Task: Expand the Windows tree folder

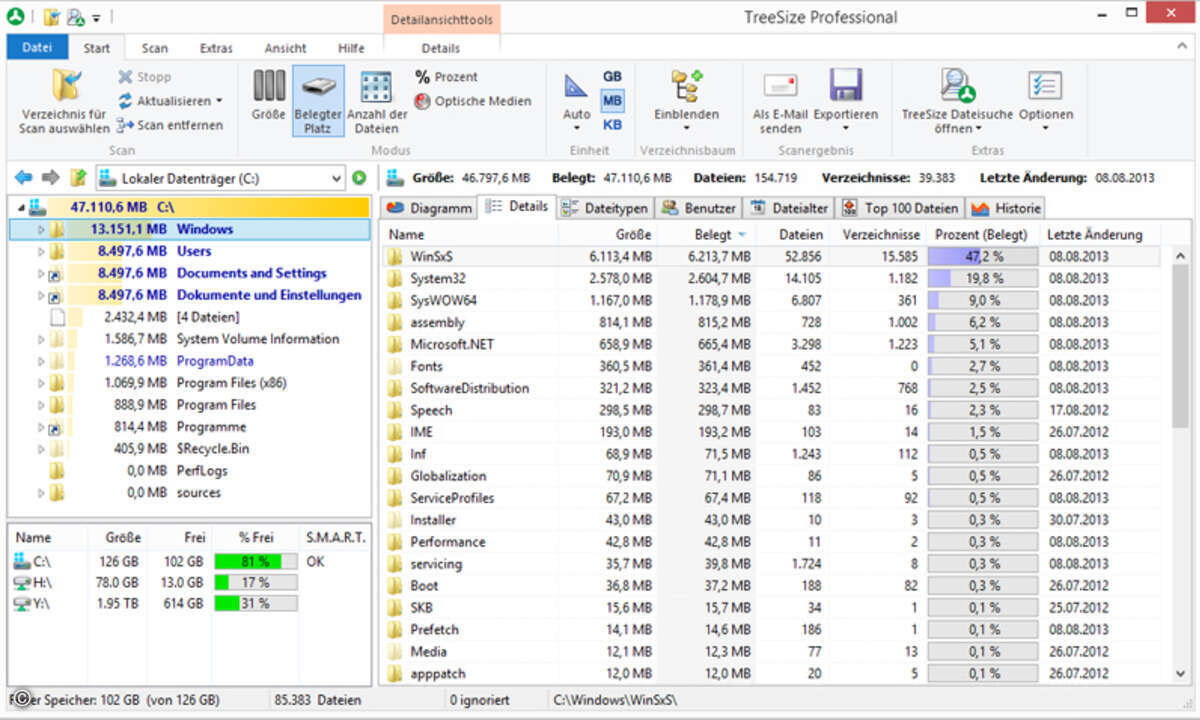Action: tap(41, 229)
